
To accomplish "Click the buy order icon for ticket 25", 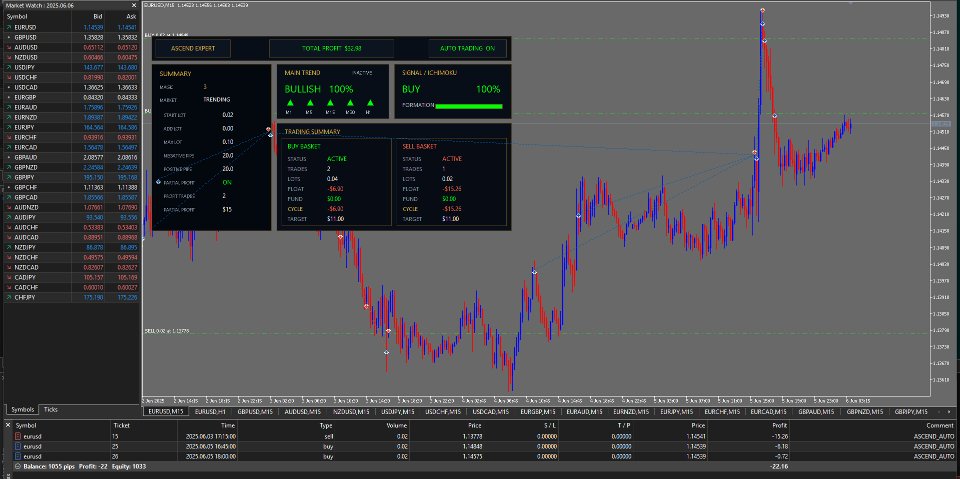I will 17,447.
